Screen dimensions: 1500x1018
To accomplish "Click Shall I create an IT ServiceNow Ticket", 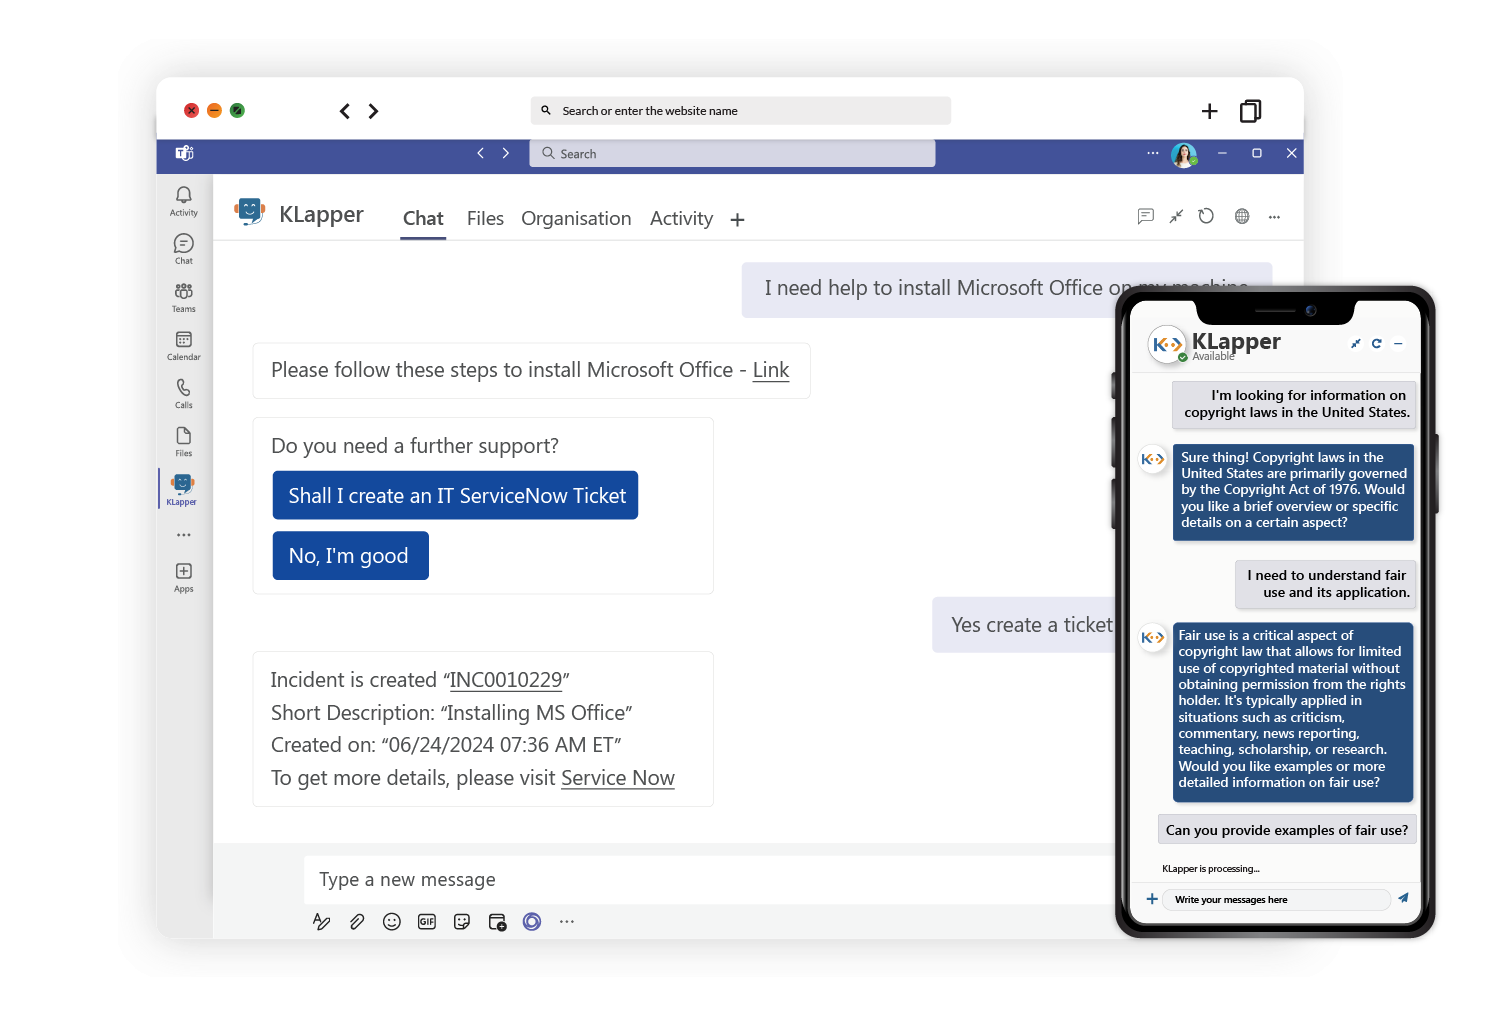I will click(456, 495).
